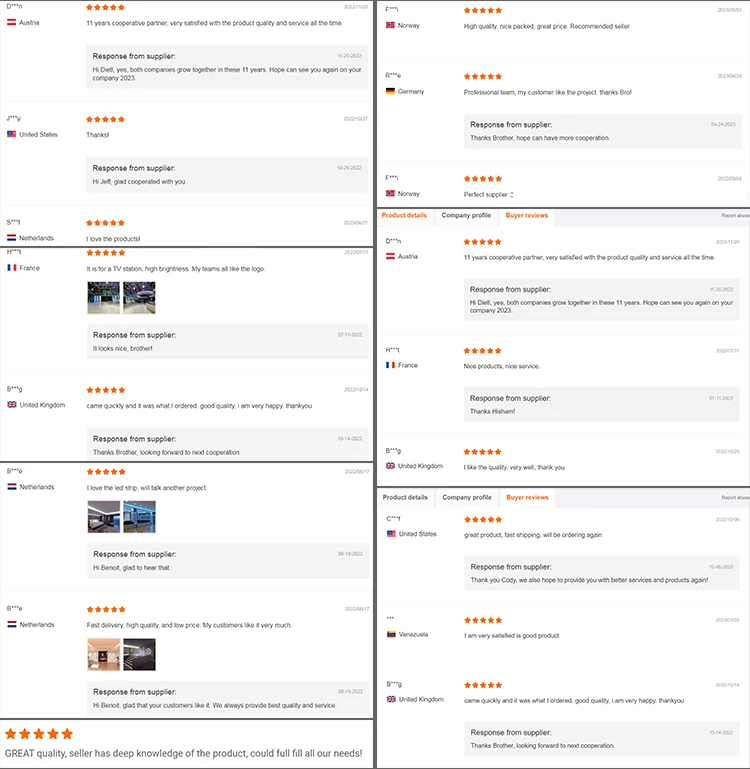Image resolution: width=750 pixels, height=769 pixels.
Task: Click the large five-star rating above 'GREAT quality'
Action: point(39,734)
